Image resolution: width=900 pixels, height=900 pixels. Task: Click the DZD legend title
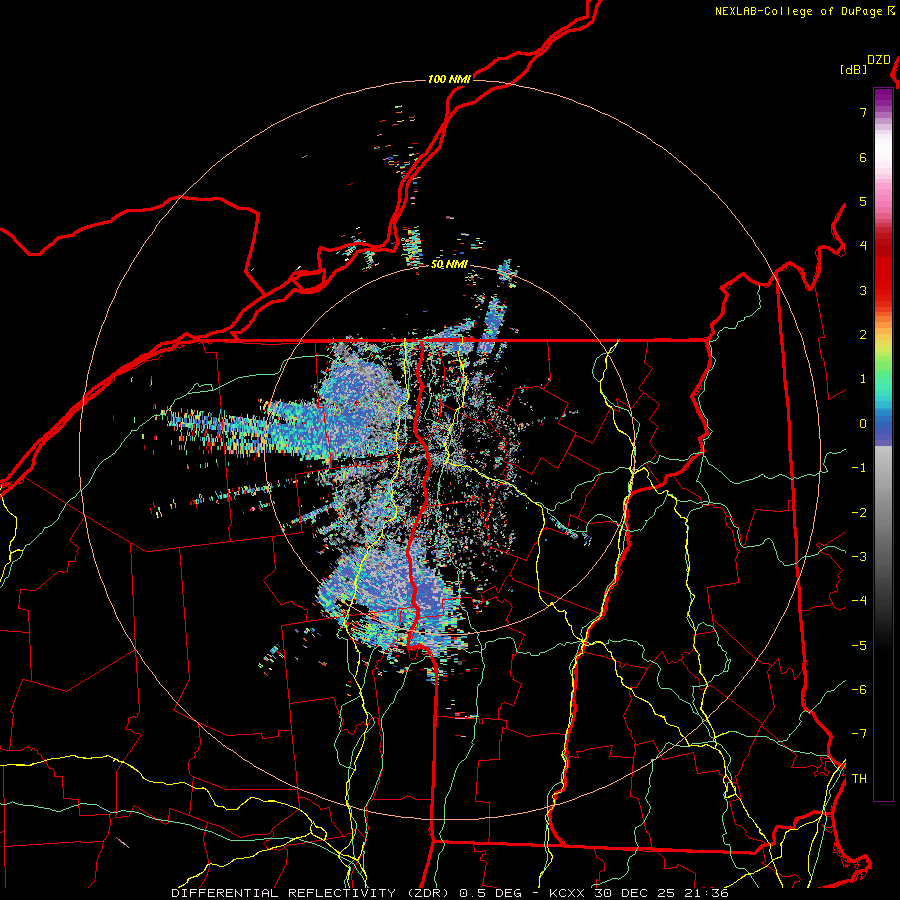(x=879, y=60)
